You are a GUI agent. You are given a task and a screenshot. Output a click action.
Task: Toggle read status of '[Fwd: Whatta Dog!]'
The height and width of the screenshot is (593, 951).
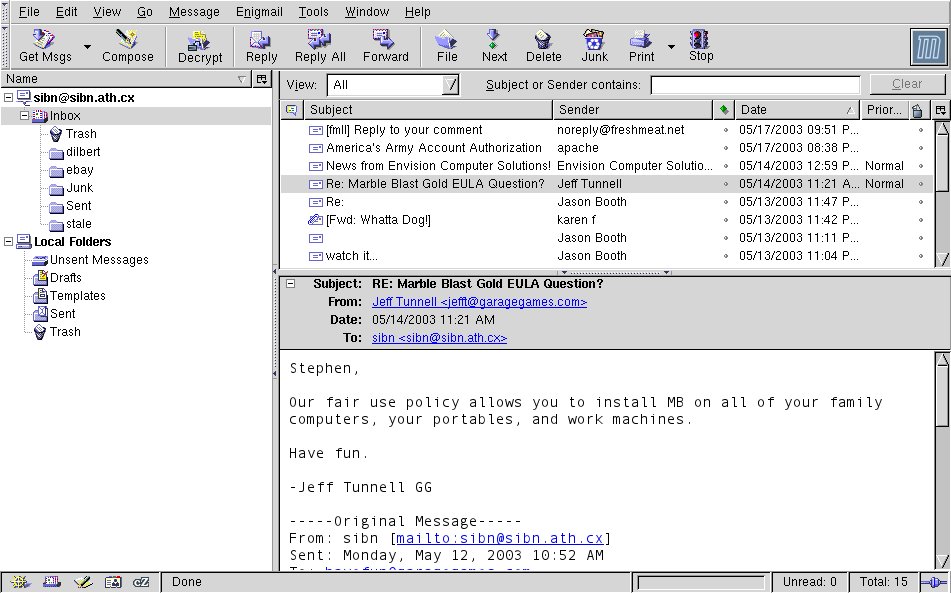[725, 220]
